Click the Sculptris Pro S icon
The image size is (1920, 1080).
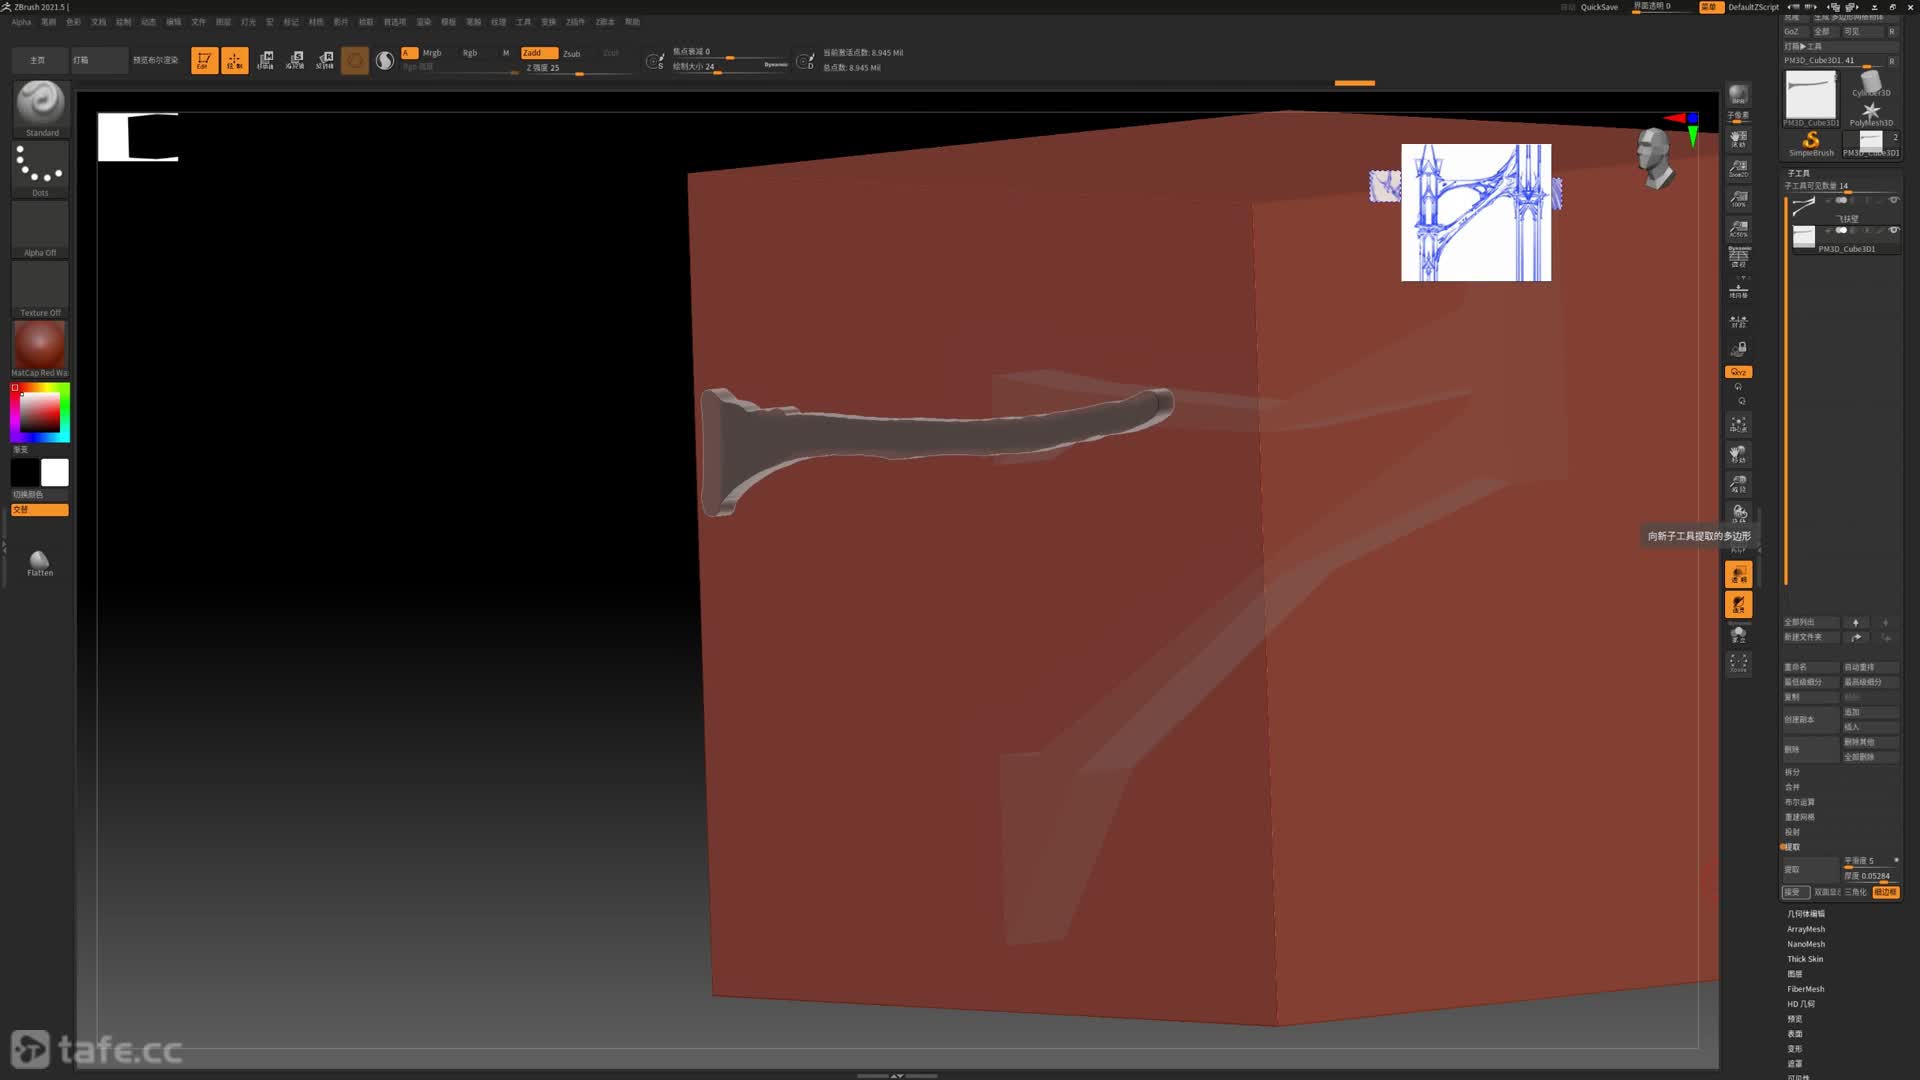pyautogui.click(x=385, y=61)
